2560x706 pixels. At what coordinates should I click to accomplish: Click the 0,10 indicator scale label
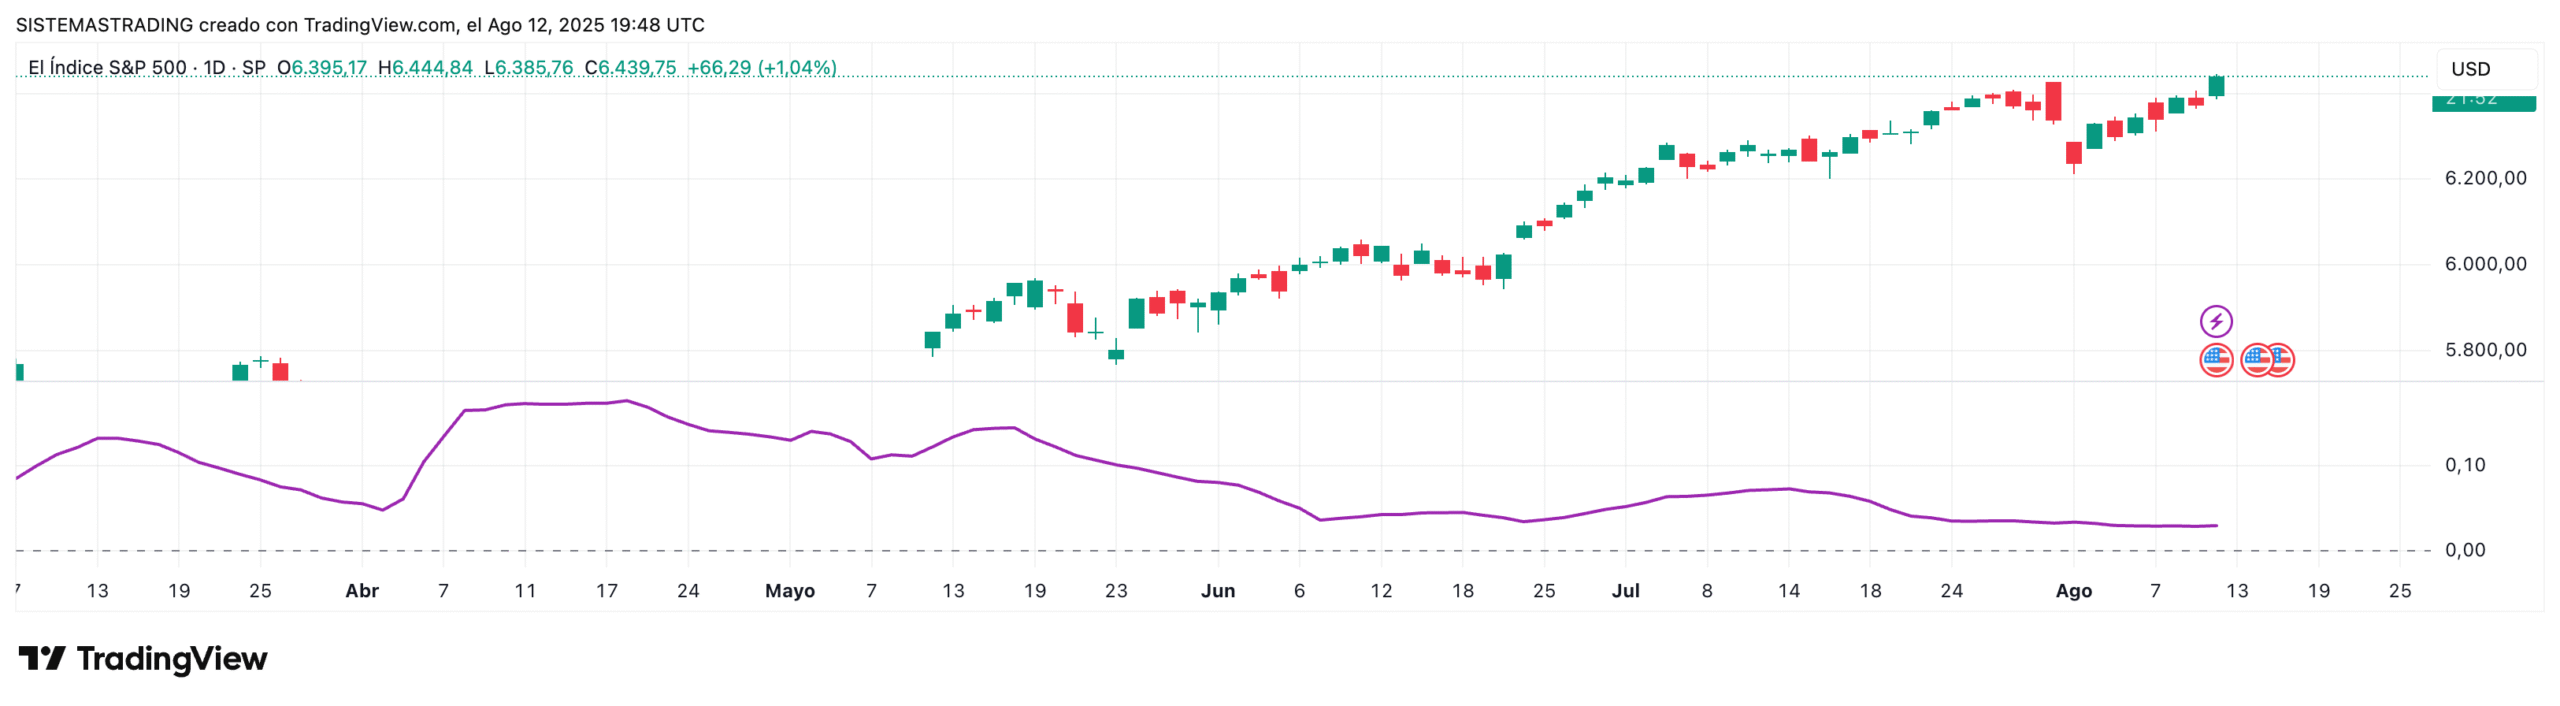(x=2464, y=465)
